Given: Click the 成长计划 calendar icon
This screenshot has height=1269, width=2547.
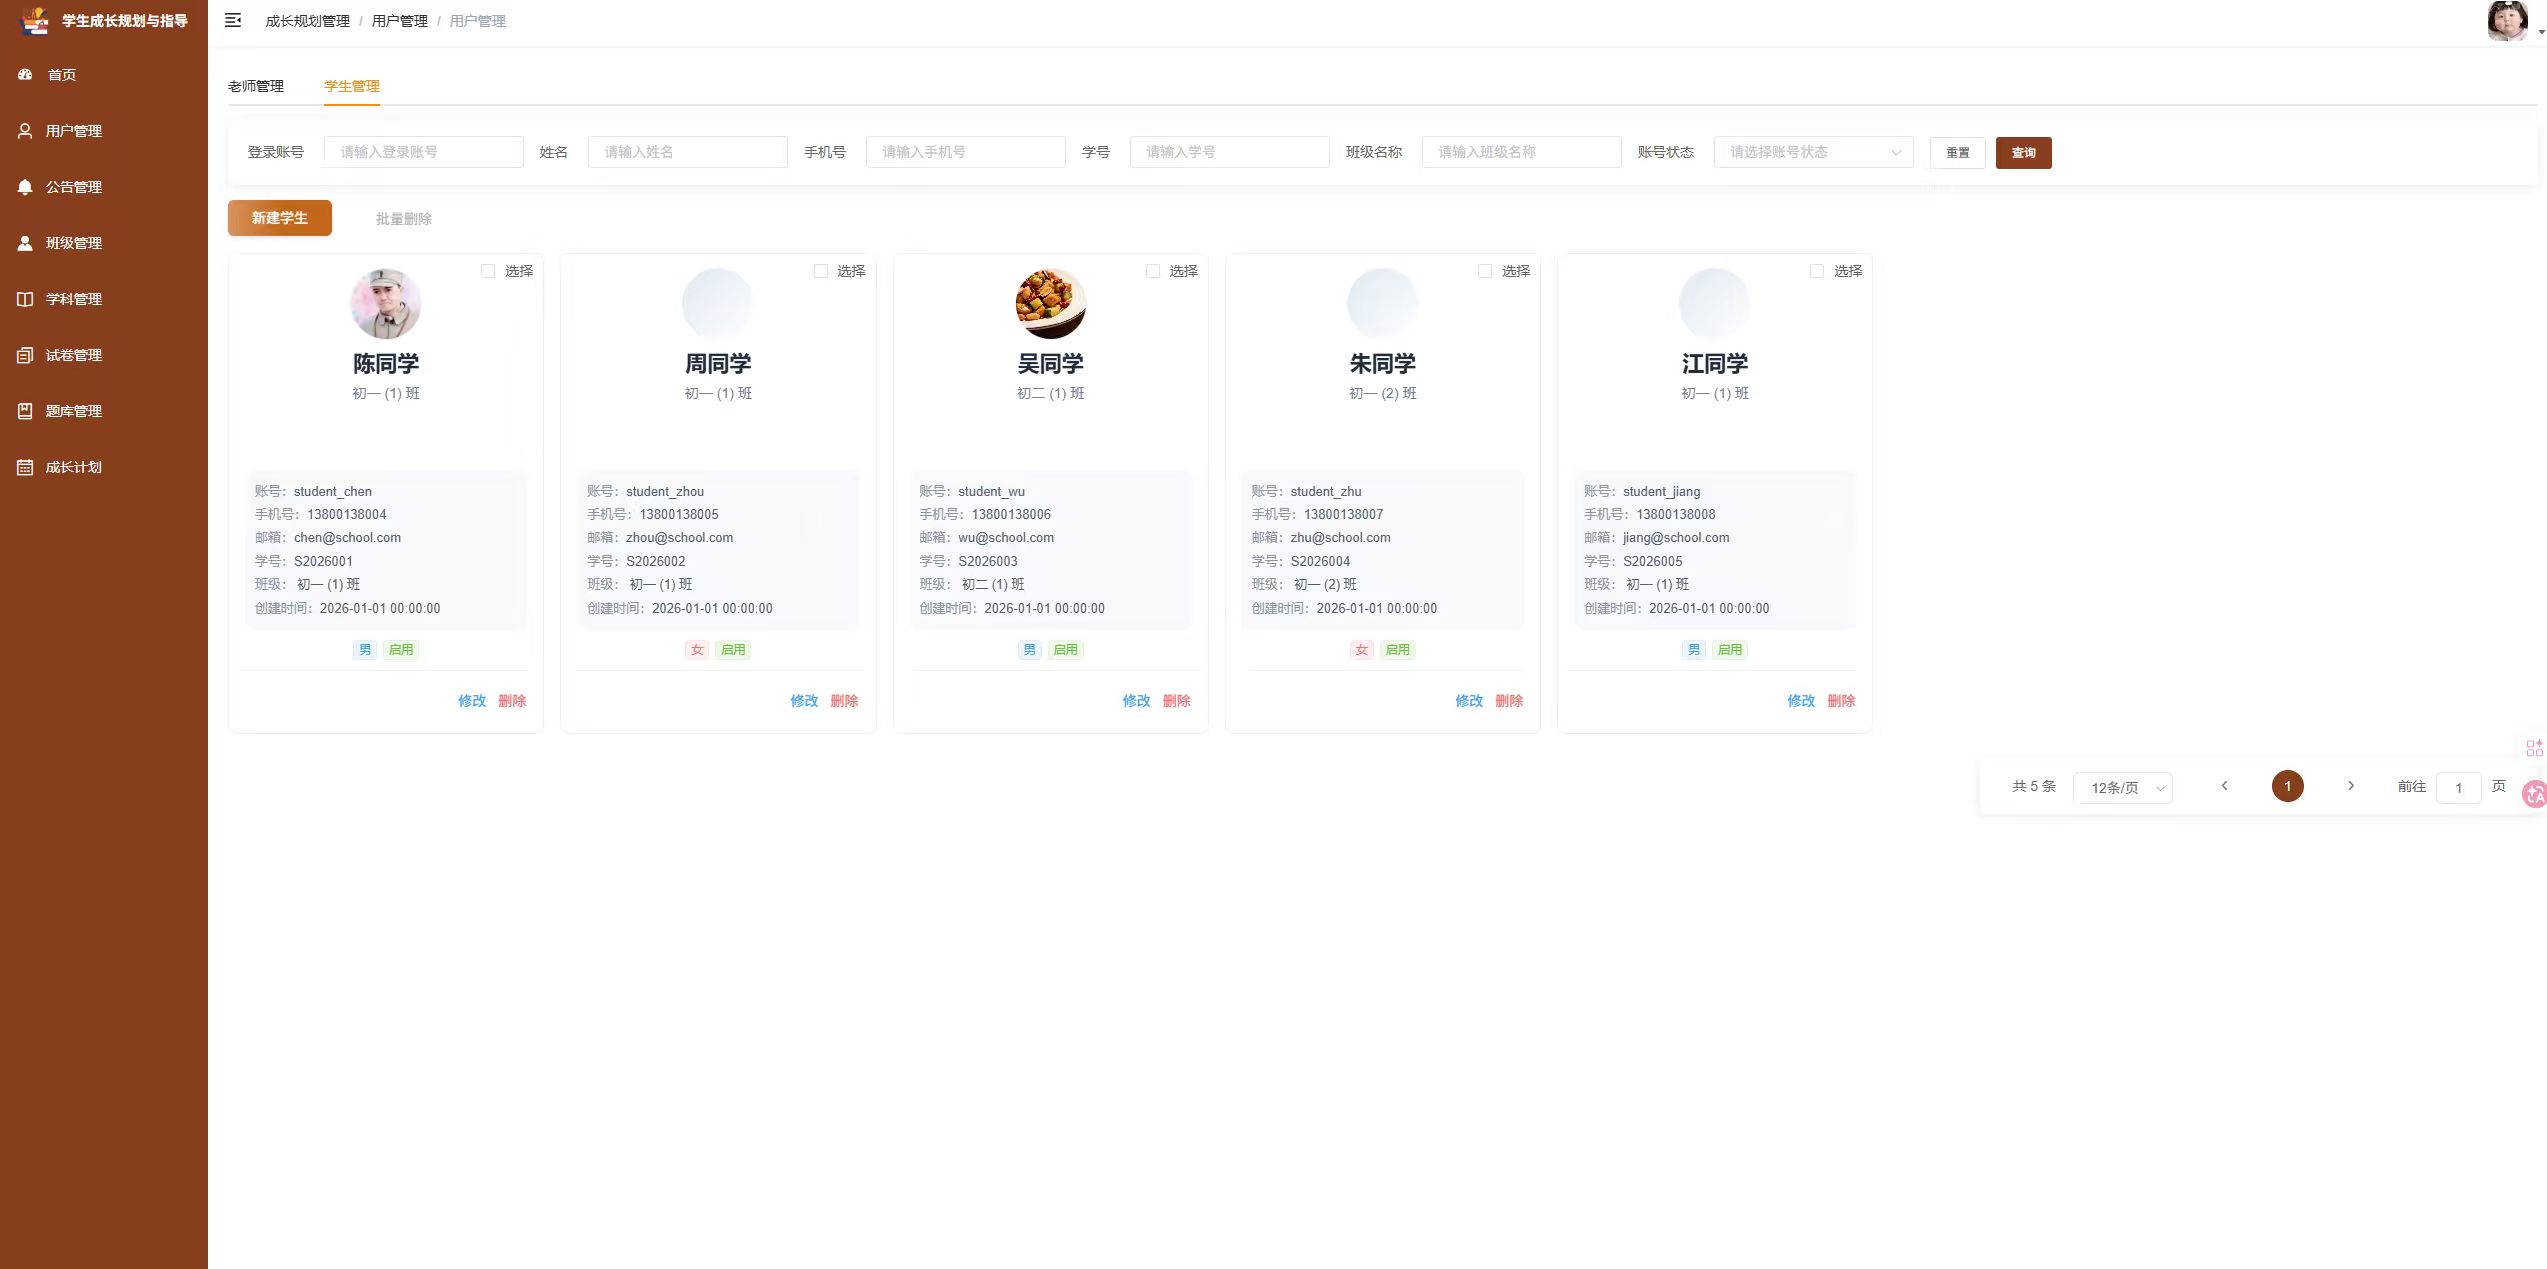Looking at the screenshot, I should (x=25, y=467).
